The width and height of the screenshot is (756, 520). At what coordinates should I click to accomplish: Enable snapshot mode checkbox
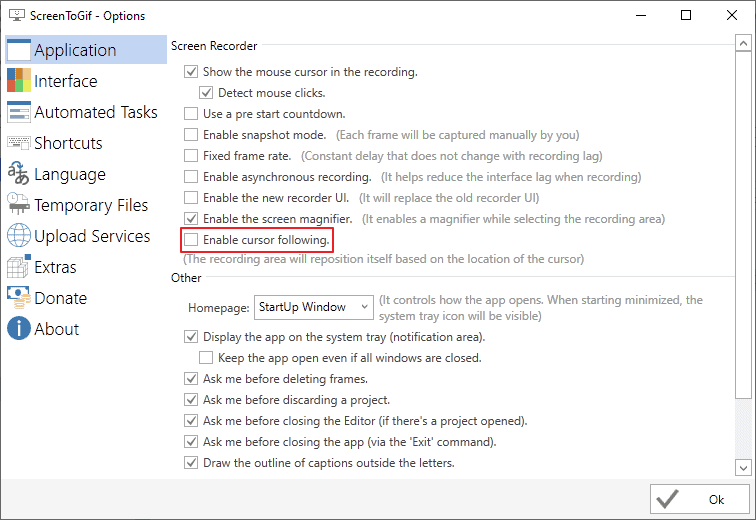click(191, 134)
